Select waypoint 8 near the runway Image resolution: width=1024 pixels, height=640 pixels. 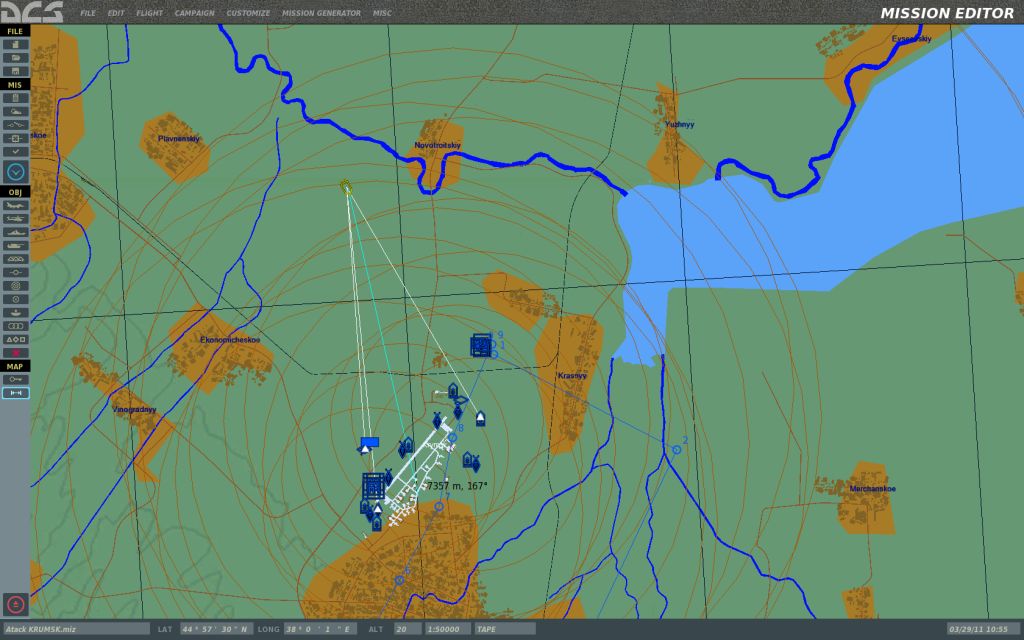pyautogui.click(x=453, y=438)
